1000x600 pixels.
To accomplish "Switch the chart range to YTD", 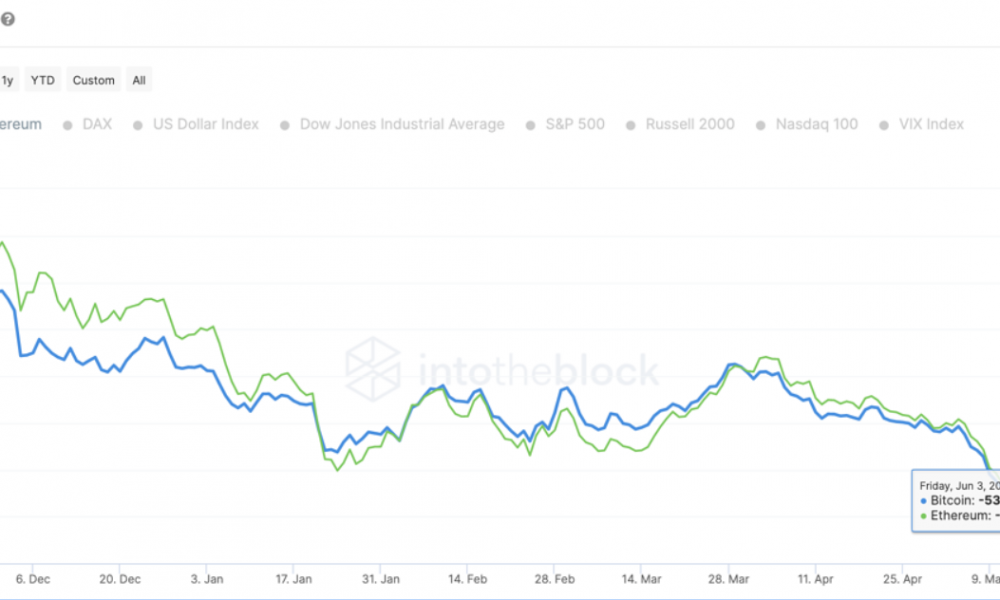I will pos(43,80).
